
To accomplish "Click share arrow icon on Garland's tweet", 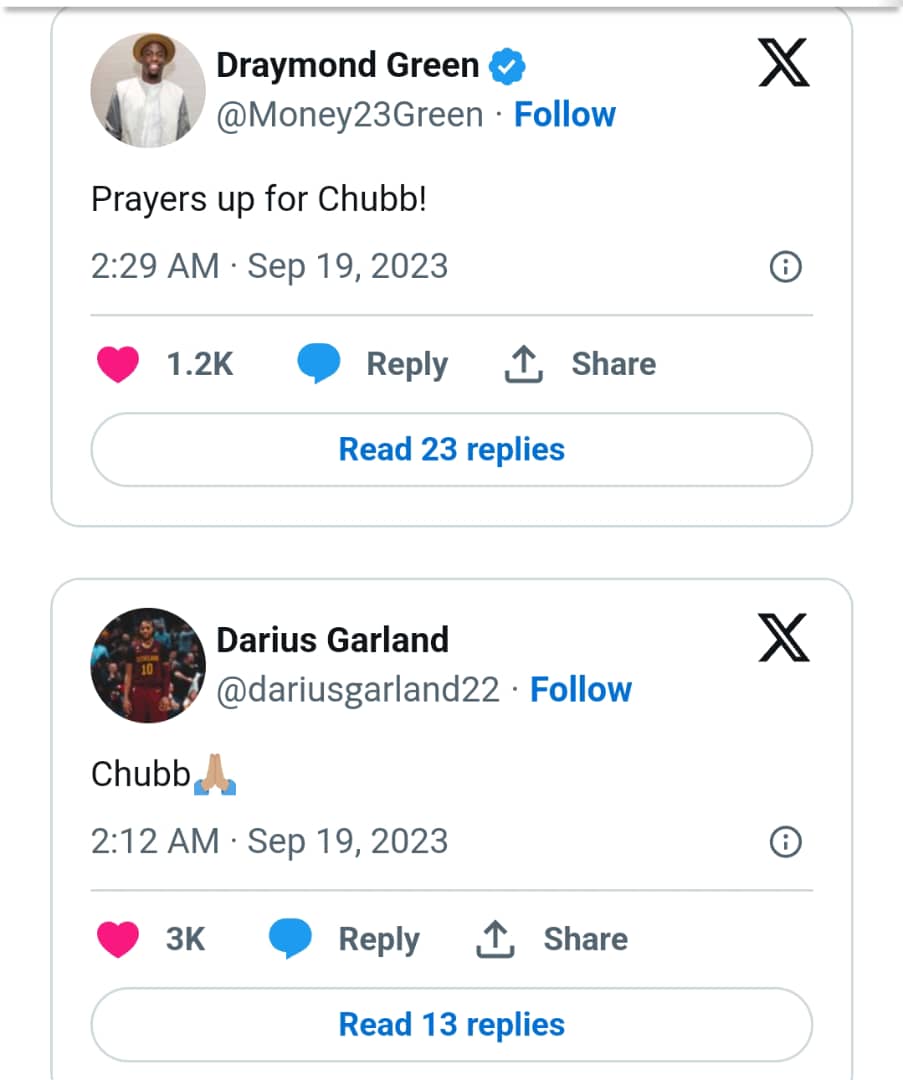I will click(495, 940).
